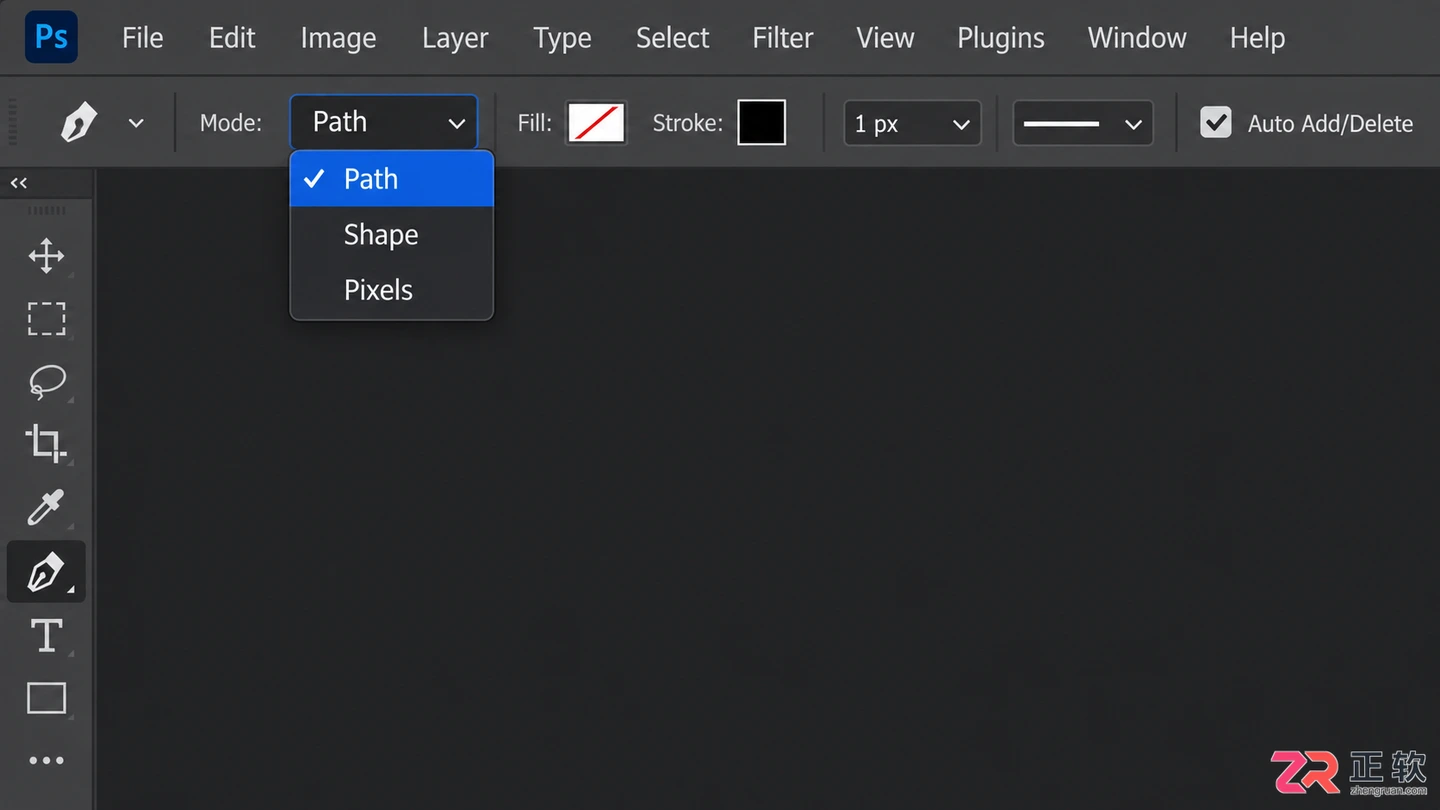Select the Eyedropper tool
The image size is (1440, 810).
click(46, 507)
